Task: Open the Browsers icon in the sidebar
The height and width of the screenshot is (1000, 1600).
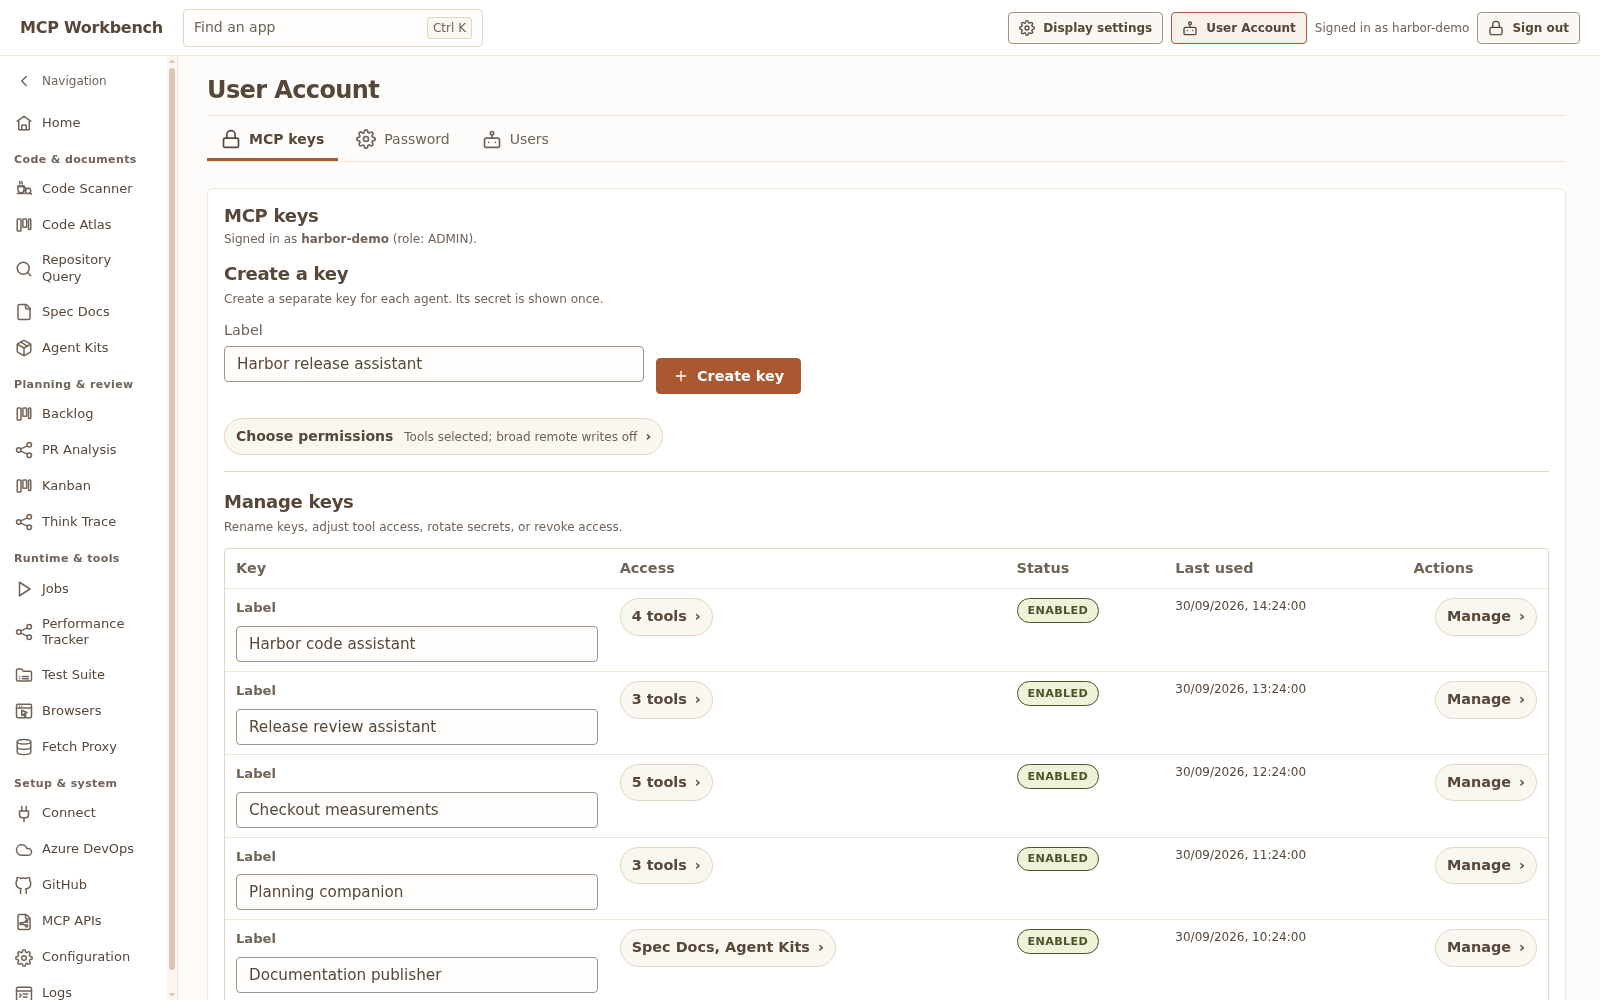Action: tap(24, 711)
